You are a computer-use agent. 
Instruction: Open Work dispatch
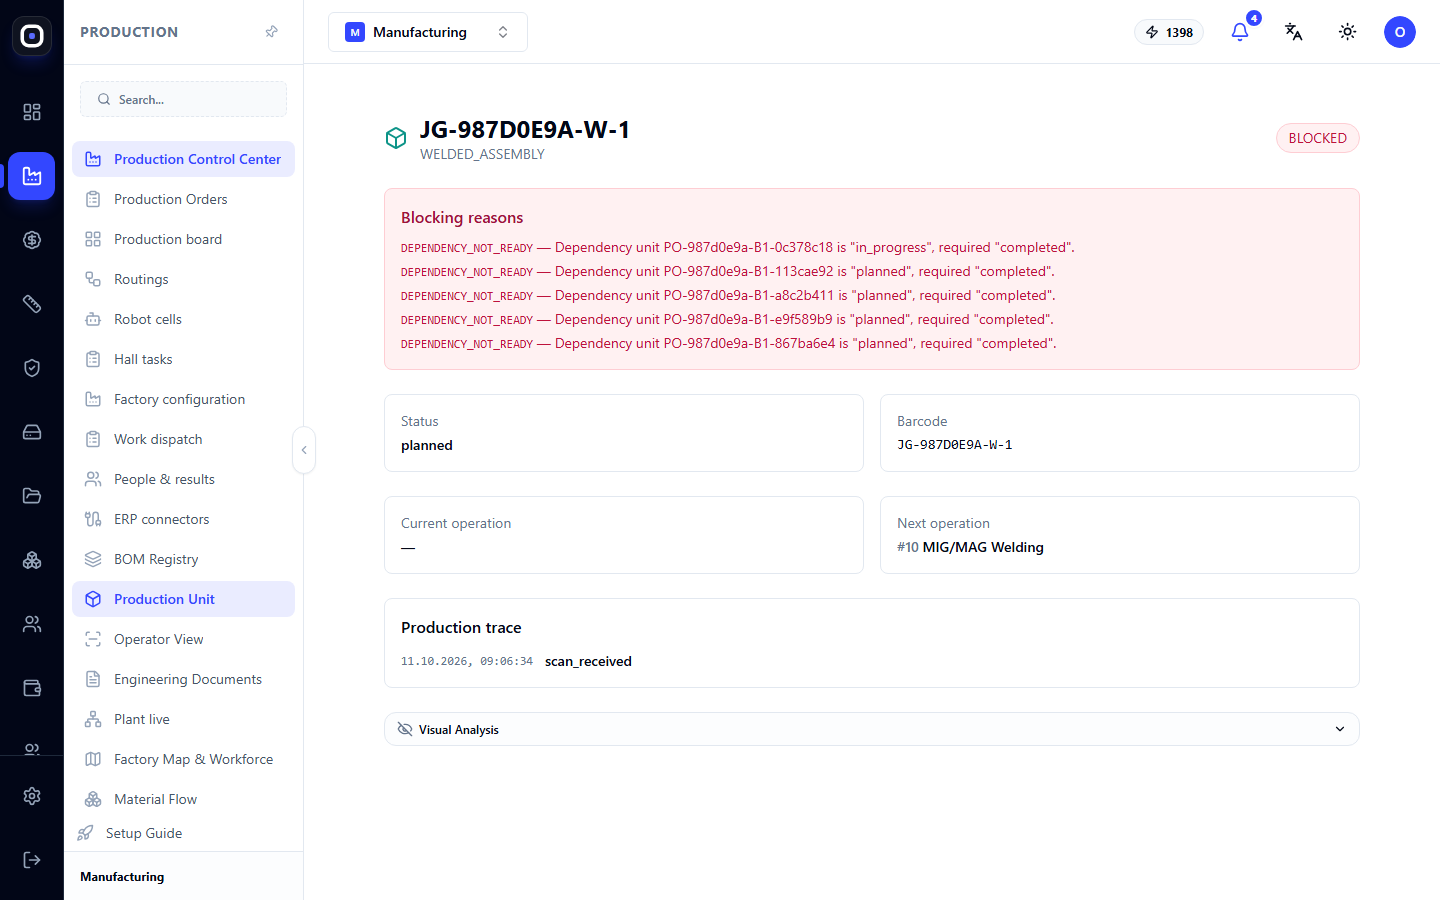pos(183,439)
